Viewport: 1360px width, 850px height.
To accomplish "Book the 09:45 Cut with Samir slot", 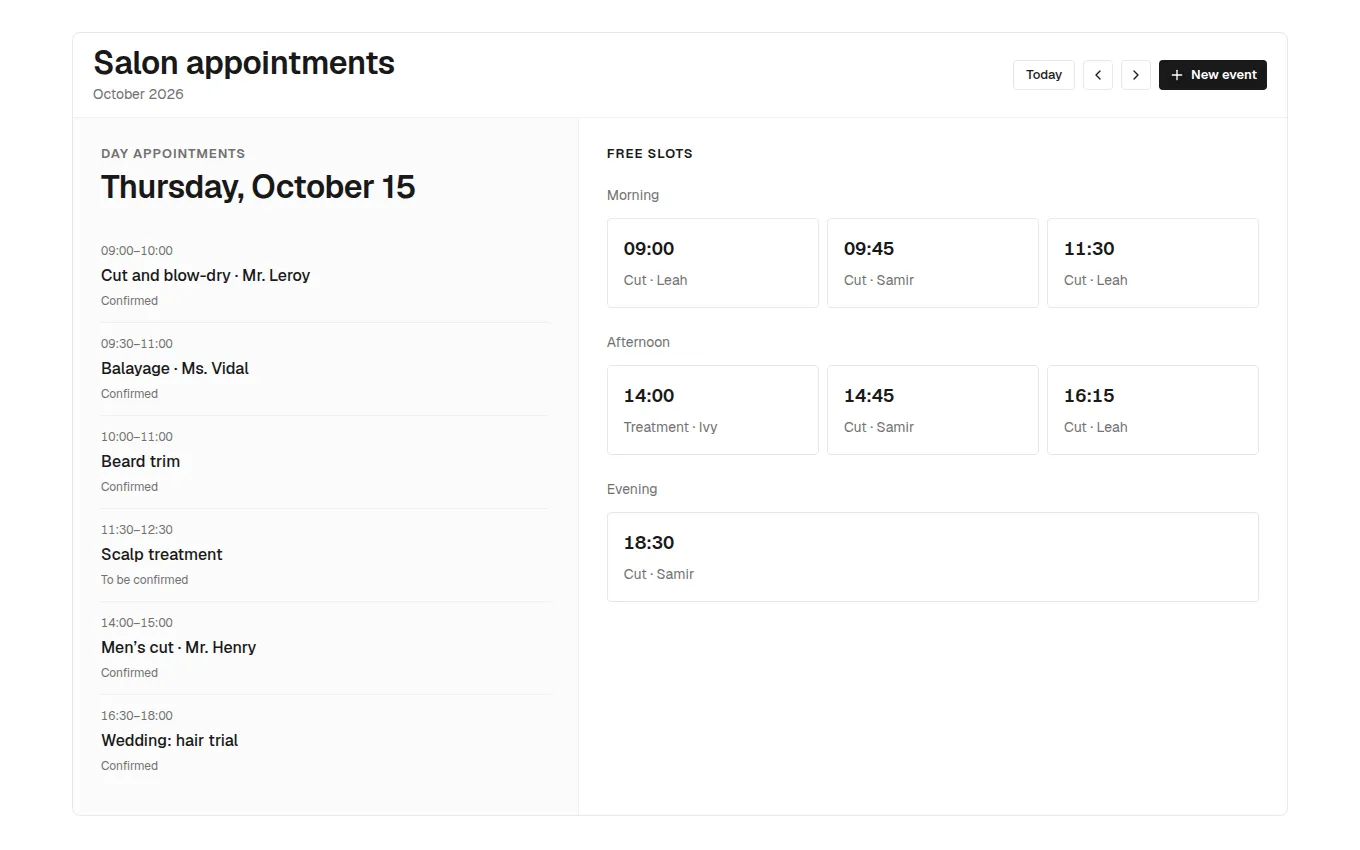I will pos(933,263).
